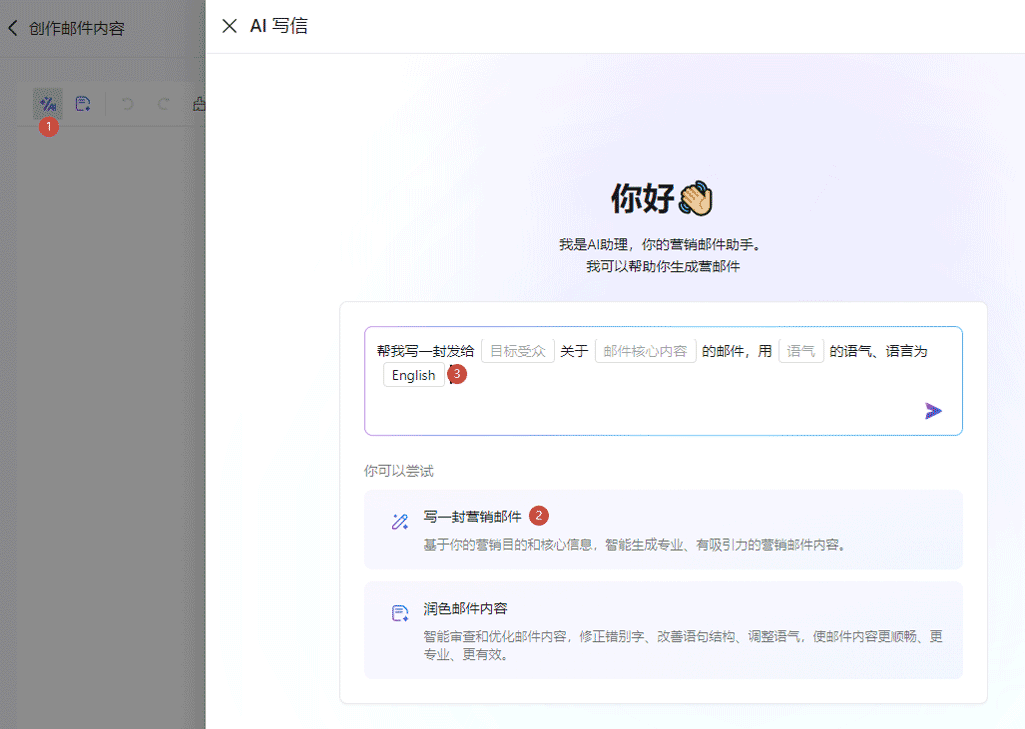Image resolution: width=1025 pixels, height=729 pixels.
Task: Open the English language selector
Action: 413,374
